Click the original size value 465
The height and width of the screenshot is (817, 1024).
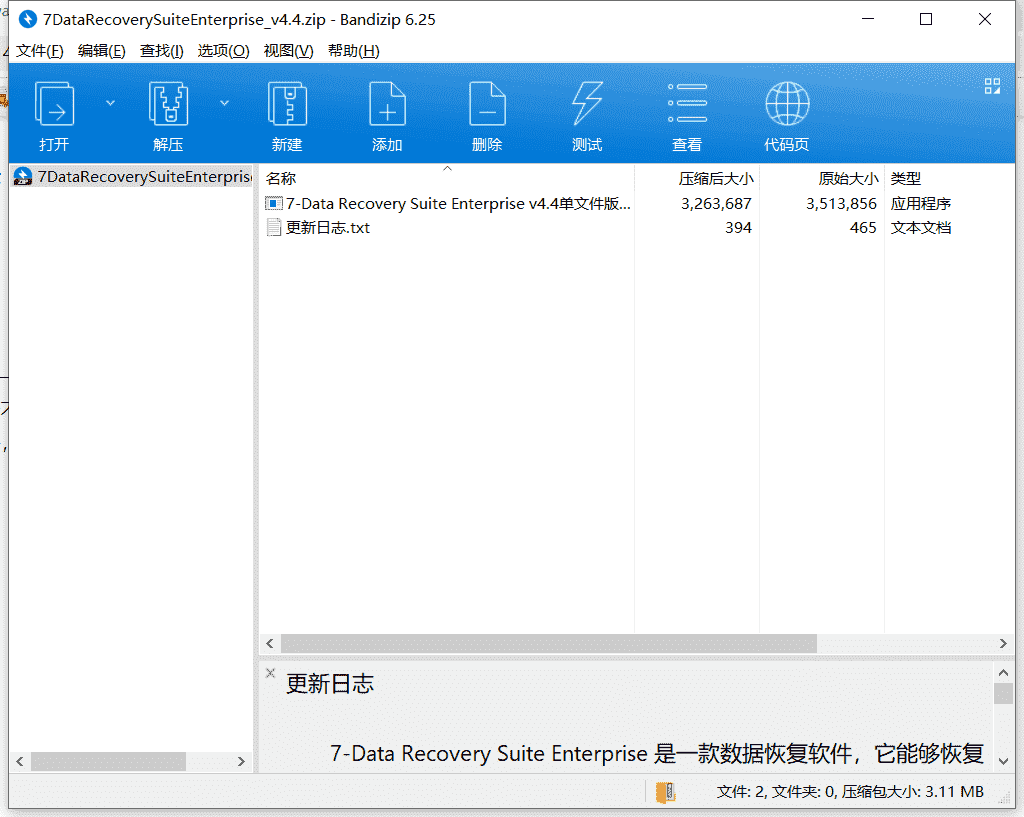[863, 228]
